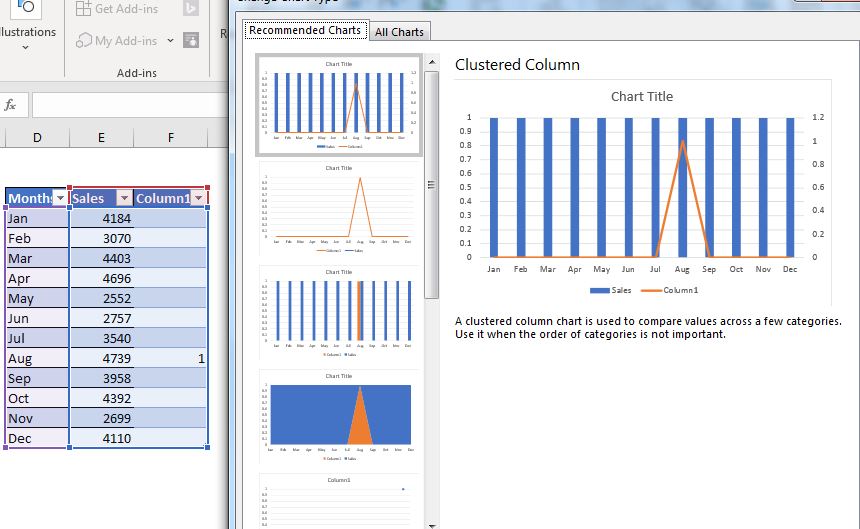Viewport: 860px width, 529px height.
Task: Click the Clustered Column heading text
Action: click(517, 65)
